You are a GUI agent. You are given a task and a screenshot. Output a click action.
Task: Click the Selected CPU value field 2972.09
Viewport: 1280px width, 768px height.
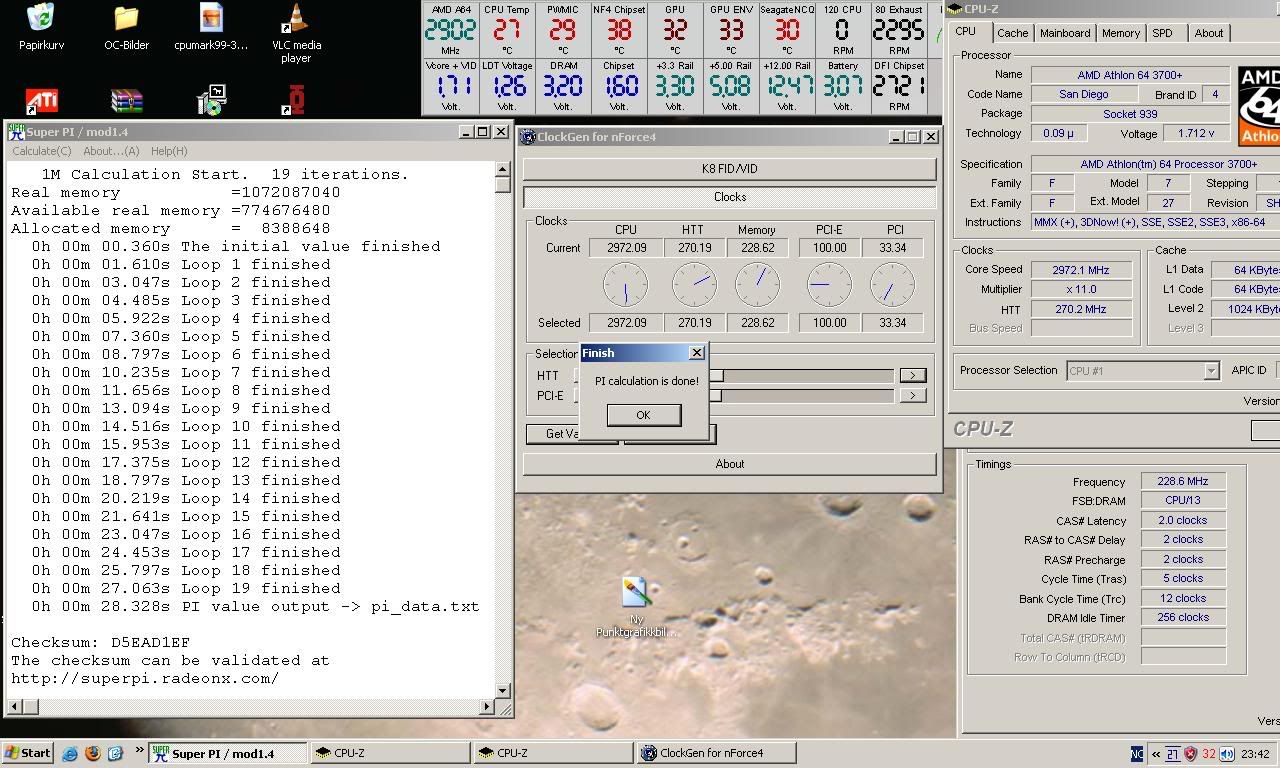(x=625, y=323)
